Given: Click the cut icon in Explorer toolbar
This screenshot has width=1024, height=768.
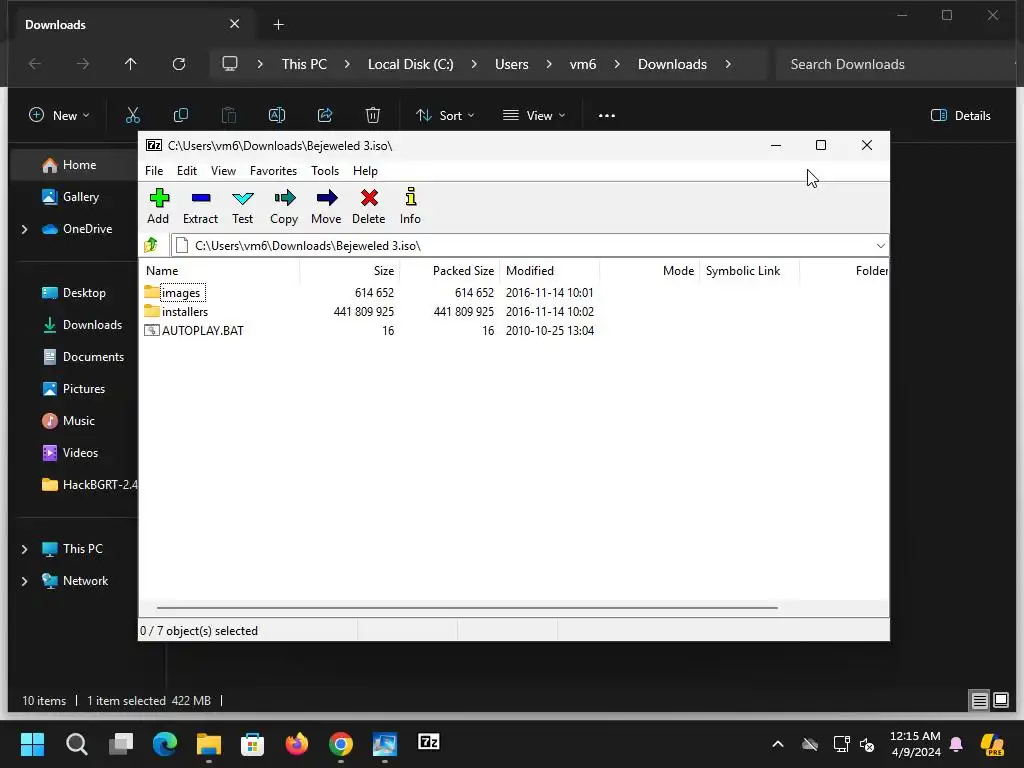Looking at the screenshot, I should pos(133,116).
